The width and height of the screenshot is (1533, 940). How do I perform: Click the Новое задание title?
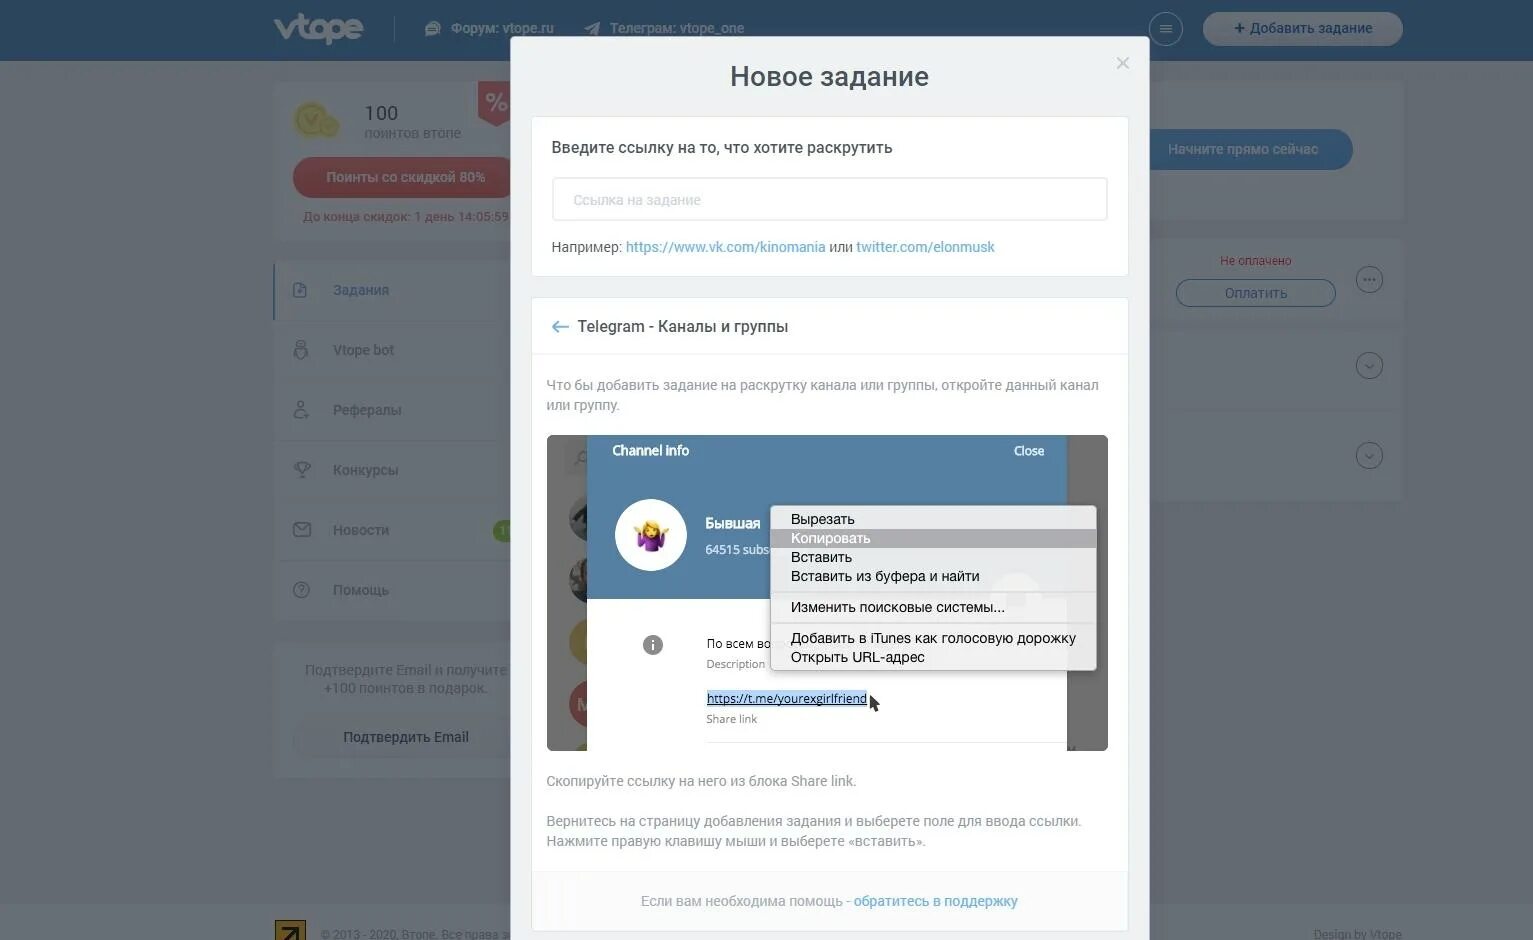coord(829,77)
